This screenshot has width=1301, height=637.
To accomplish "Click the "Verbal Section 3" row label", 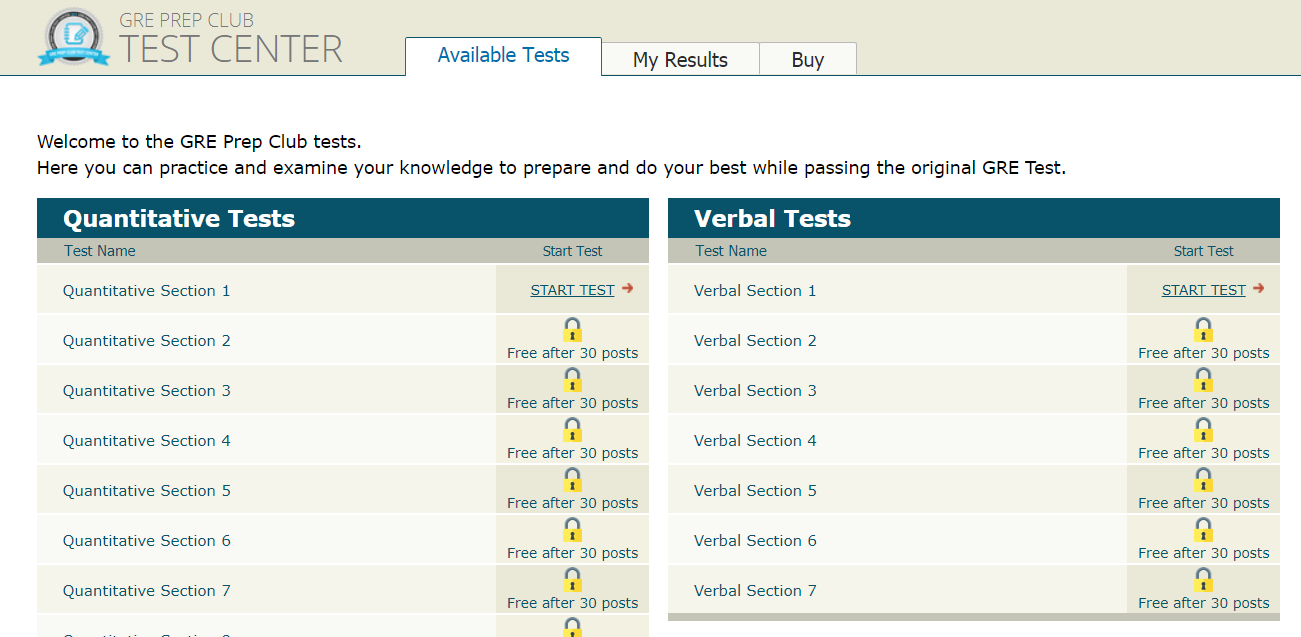I will click(x=755, y=391).
